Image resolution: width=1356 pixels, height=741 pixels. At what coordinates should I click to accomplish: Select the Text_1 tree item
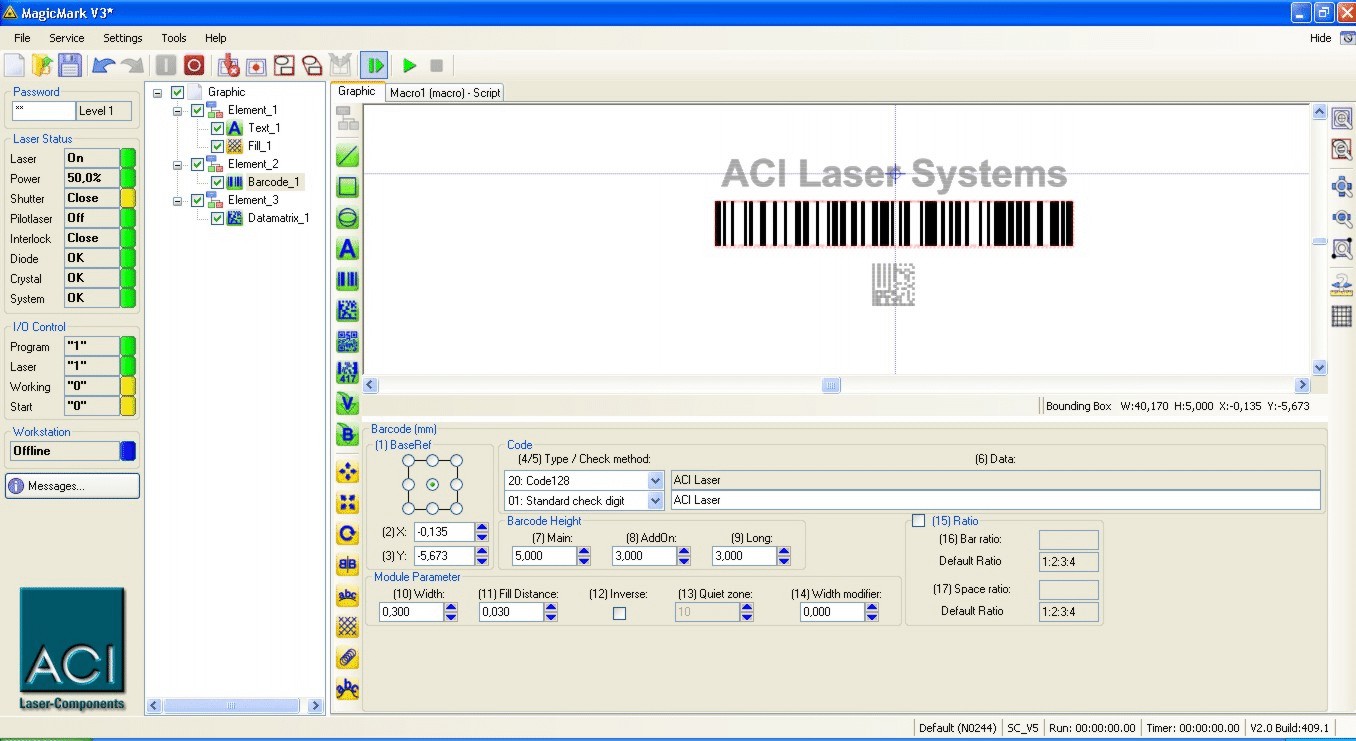tap(264, 128)
